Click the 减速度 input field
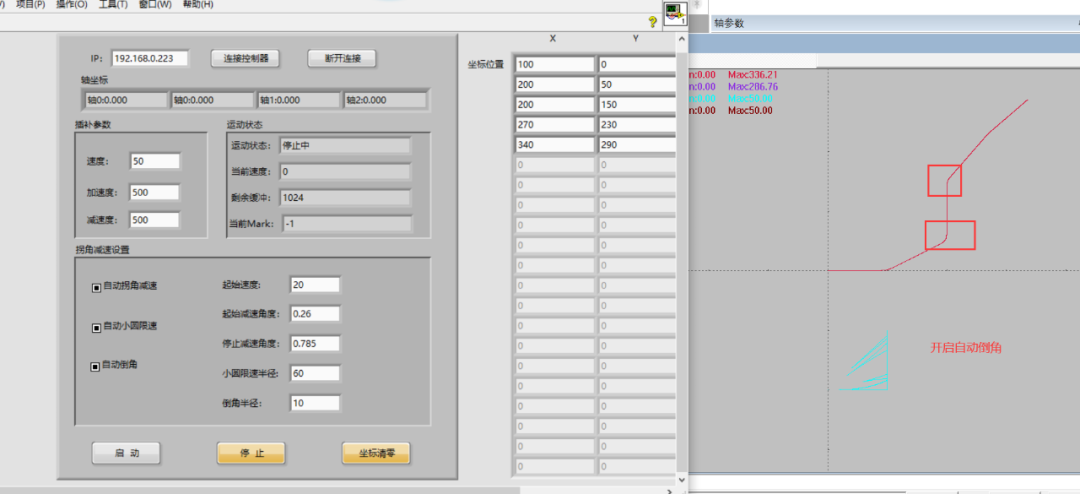1080x494 pixels. tap(155, 220)
